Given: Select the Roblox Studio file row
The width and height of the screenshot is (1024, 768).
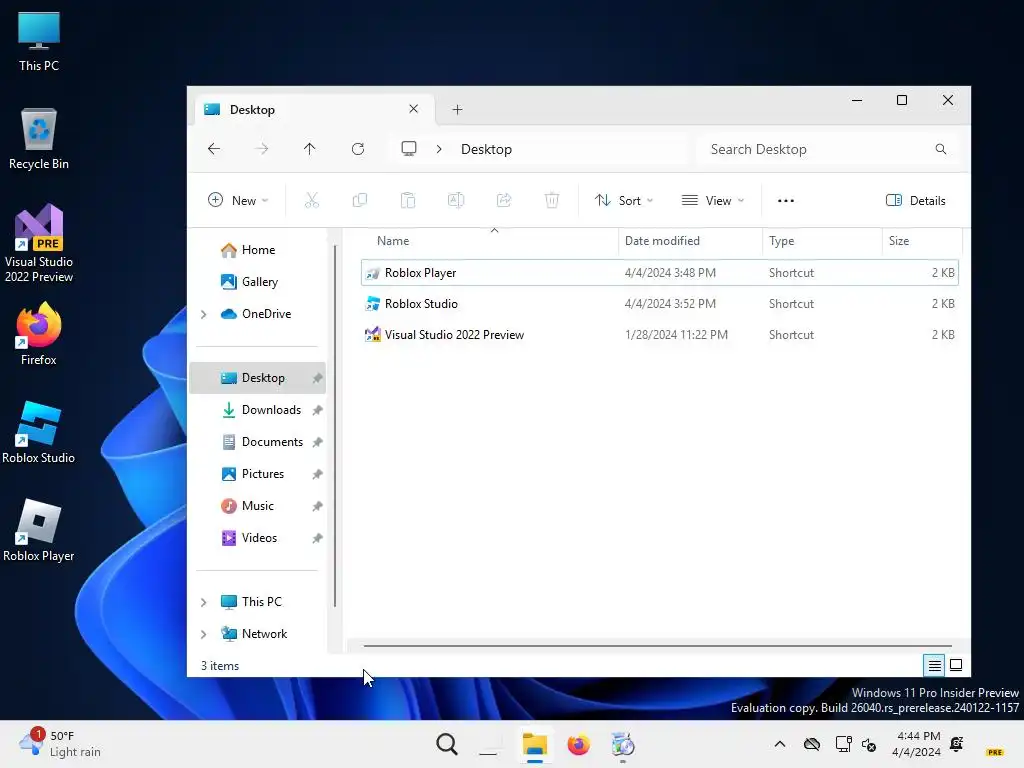Looking at the screenshot, I should click(x=660, y=304).
